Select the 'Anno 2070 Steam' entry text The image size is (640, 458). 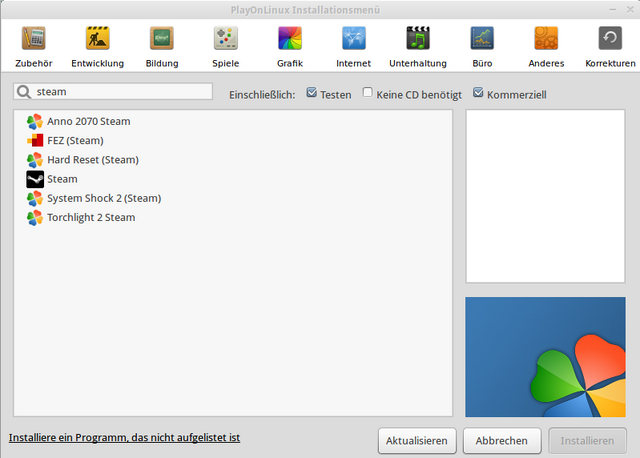tap(89, 122)
